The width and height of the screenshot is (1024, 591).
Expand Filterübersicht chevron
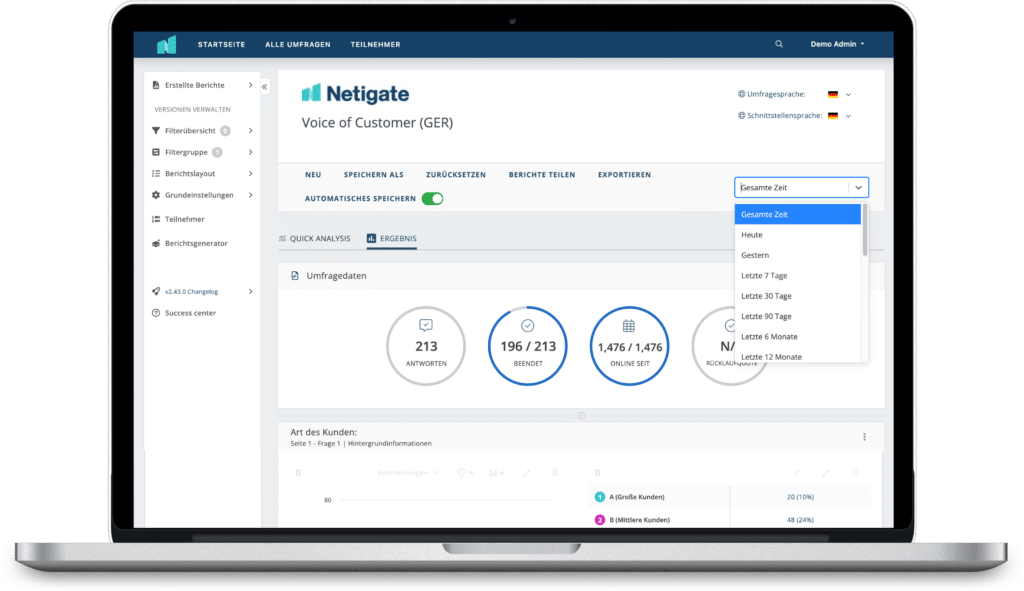250,131
